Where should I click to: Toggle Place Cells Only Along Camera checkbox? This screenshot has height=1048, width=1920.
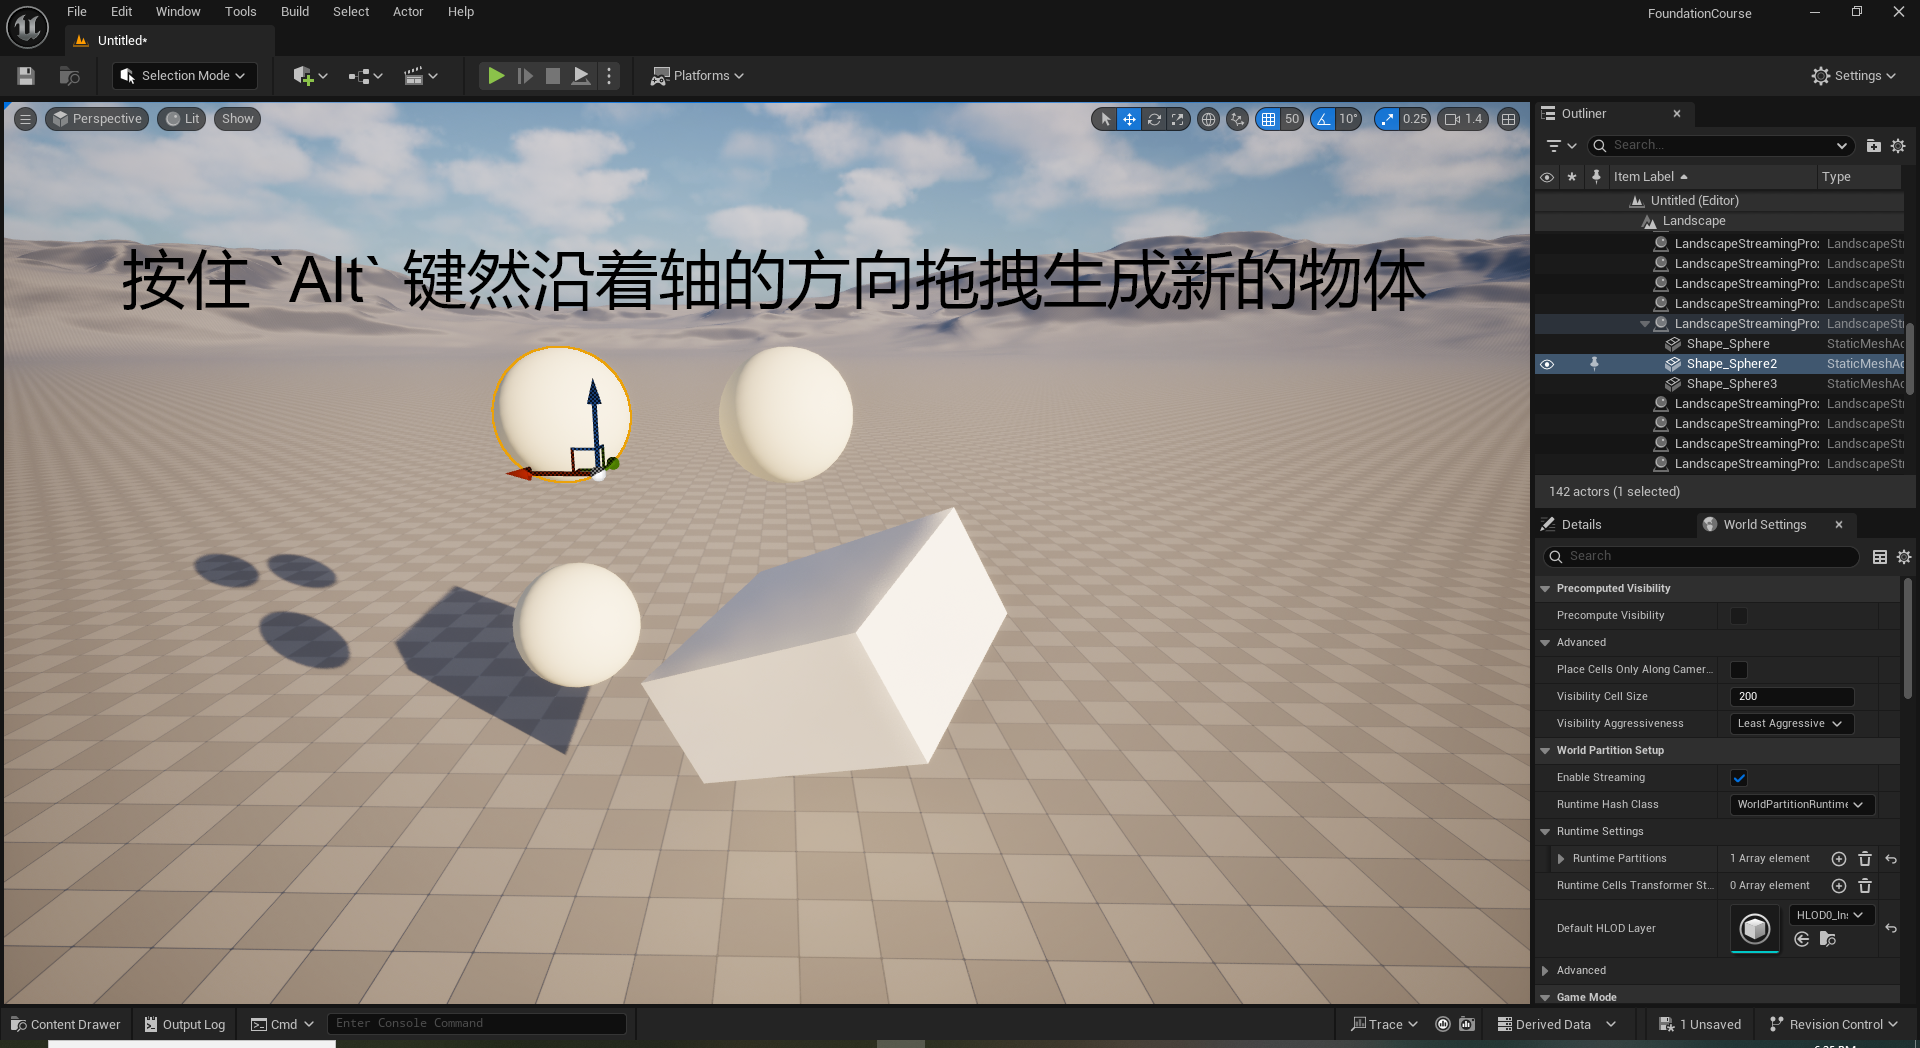(x=1739, y=670)
